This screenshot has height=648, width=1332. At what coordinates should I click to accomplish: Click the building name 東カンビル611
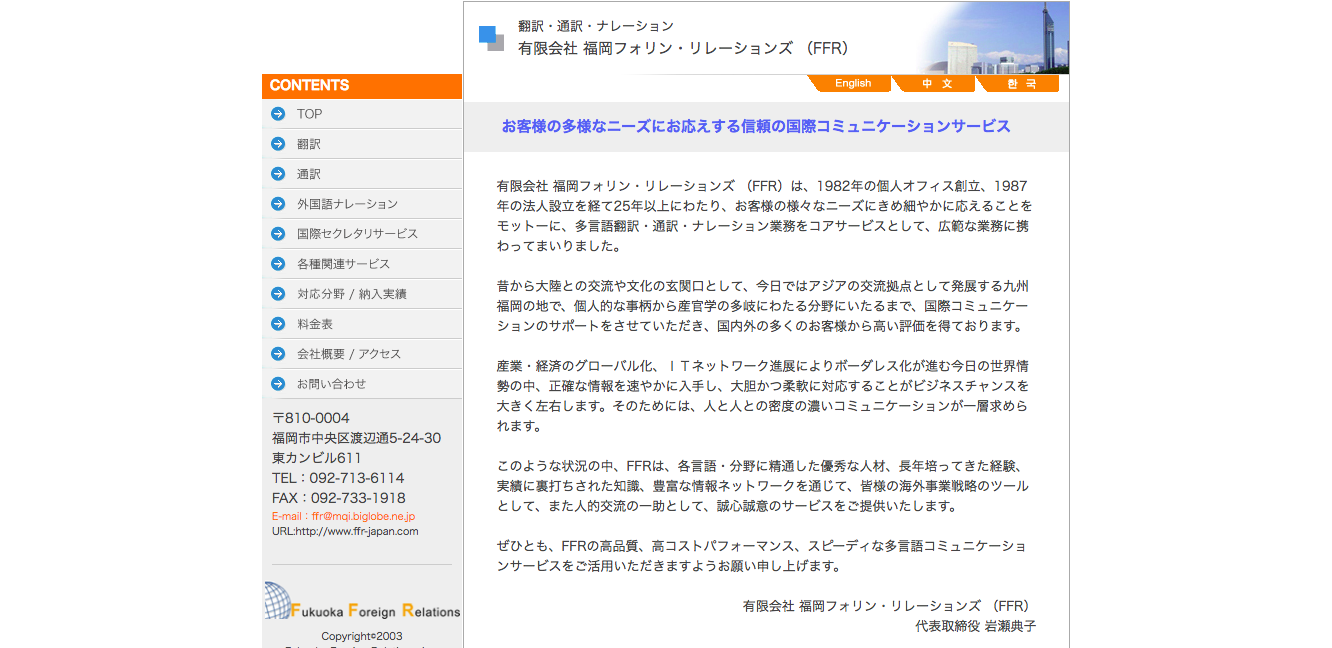(x=317, y=458)
